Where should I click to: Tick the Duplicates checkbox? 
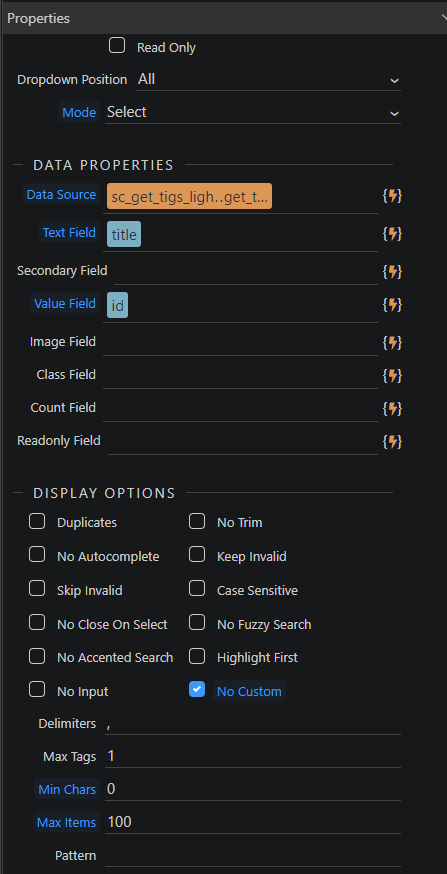(37, 522)
